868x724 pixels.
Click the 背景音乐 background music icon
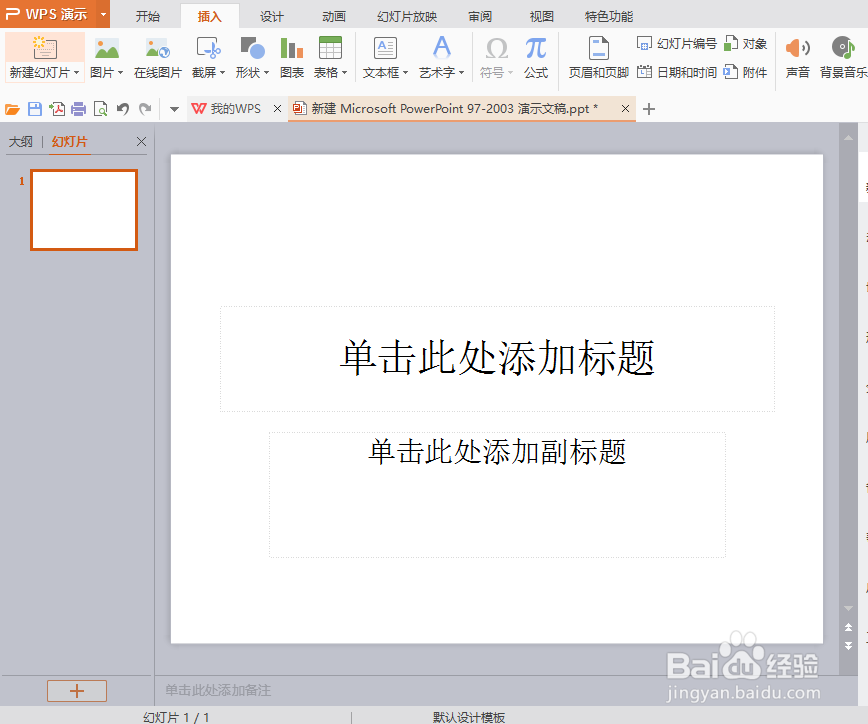pos(843,48)
